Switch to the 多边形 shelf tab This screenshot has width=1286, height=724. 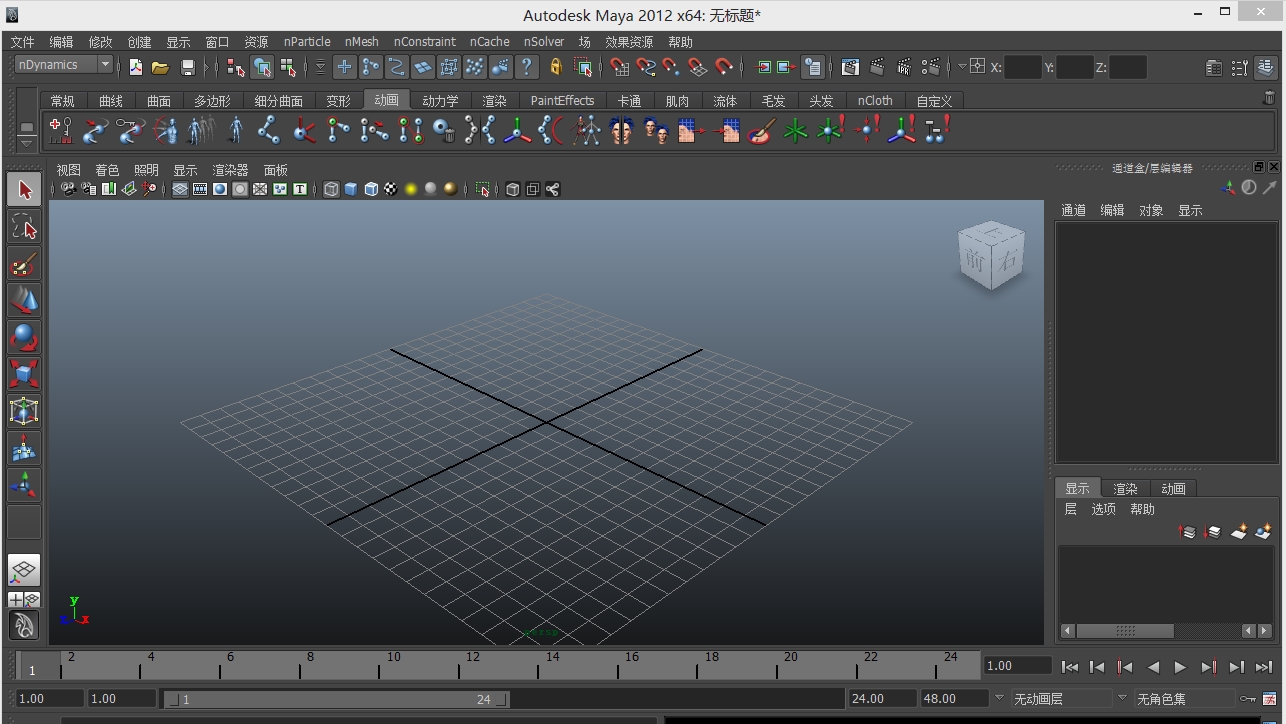click(212, 101)
